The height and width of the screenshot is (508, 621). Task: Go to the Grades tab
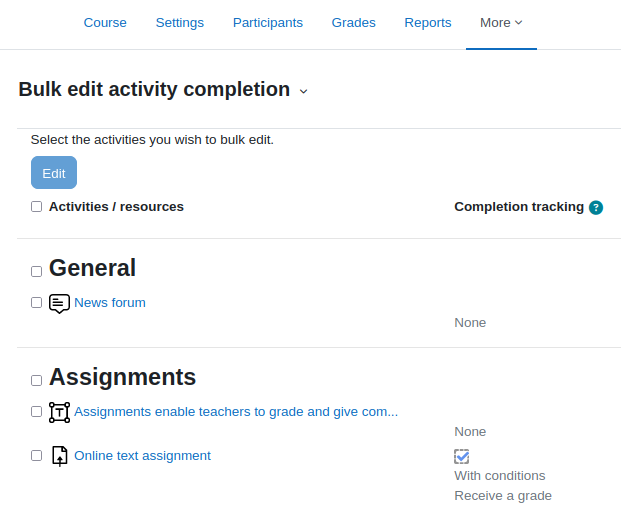pos(353,23)
